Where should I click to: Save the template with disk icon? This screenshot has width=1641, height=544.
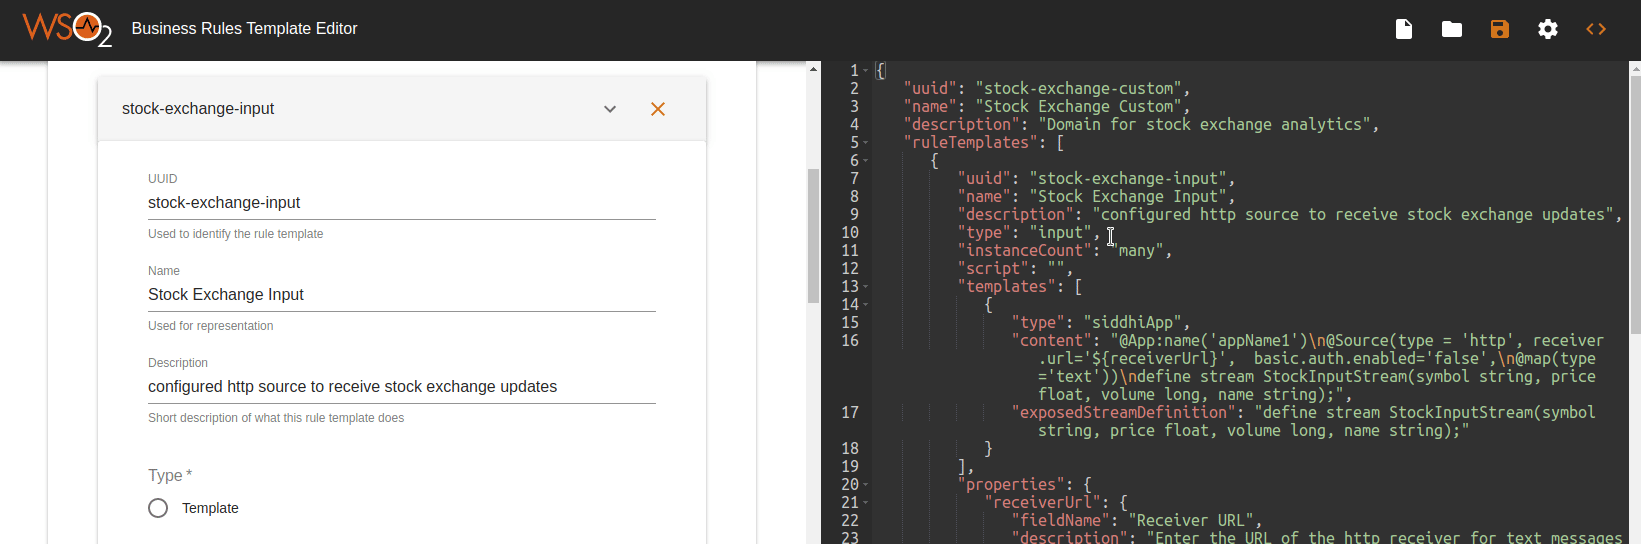click(x=1500, y=29)
